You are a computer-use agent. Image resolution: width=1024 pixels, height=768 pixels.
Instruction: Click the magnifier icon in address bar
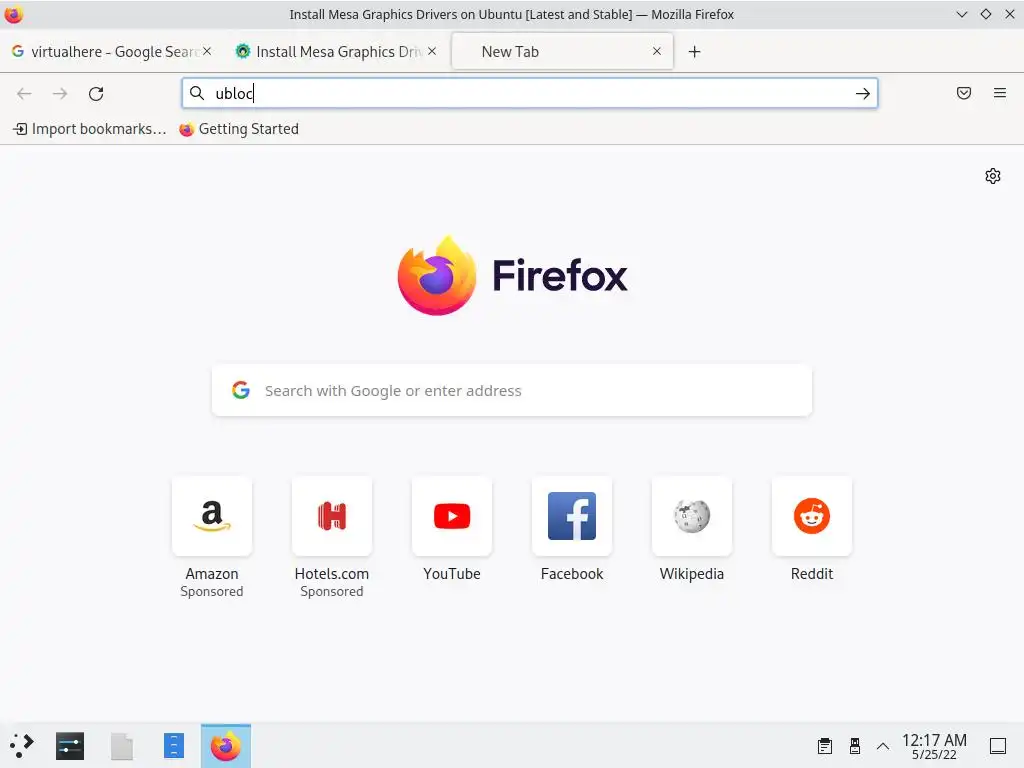197,93
